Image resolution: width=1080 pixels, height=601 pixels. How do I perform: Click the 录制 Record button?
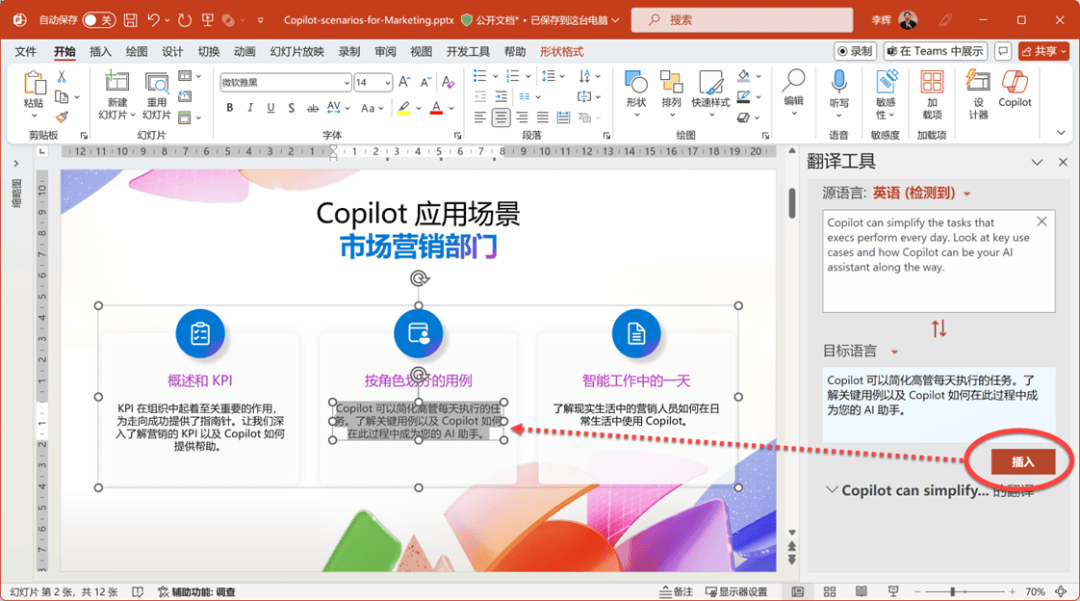[x=855, y=51]
